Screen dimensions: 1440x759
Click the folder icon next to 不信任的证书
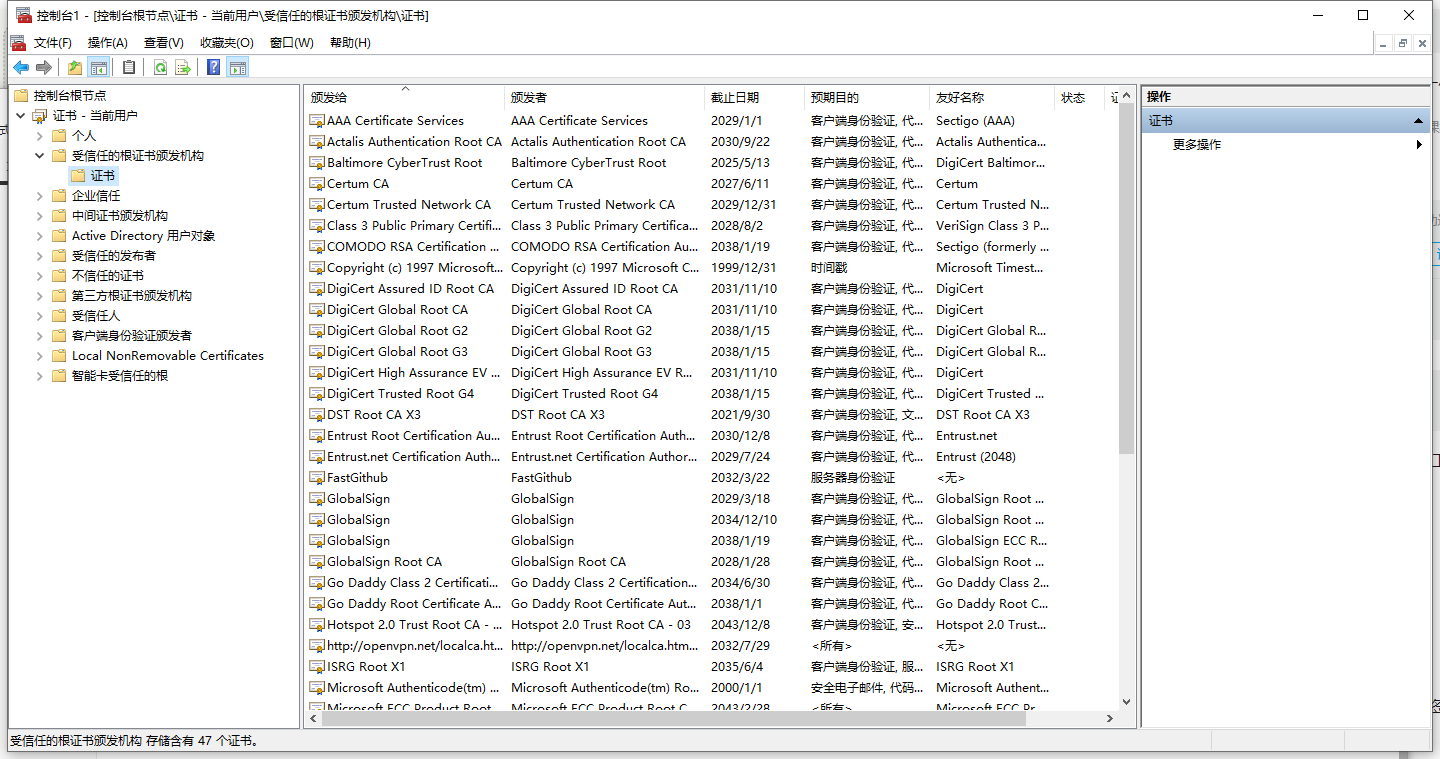click(59, 275)
